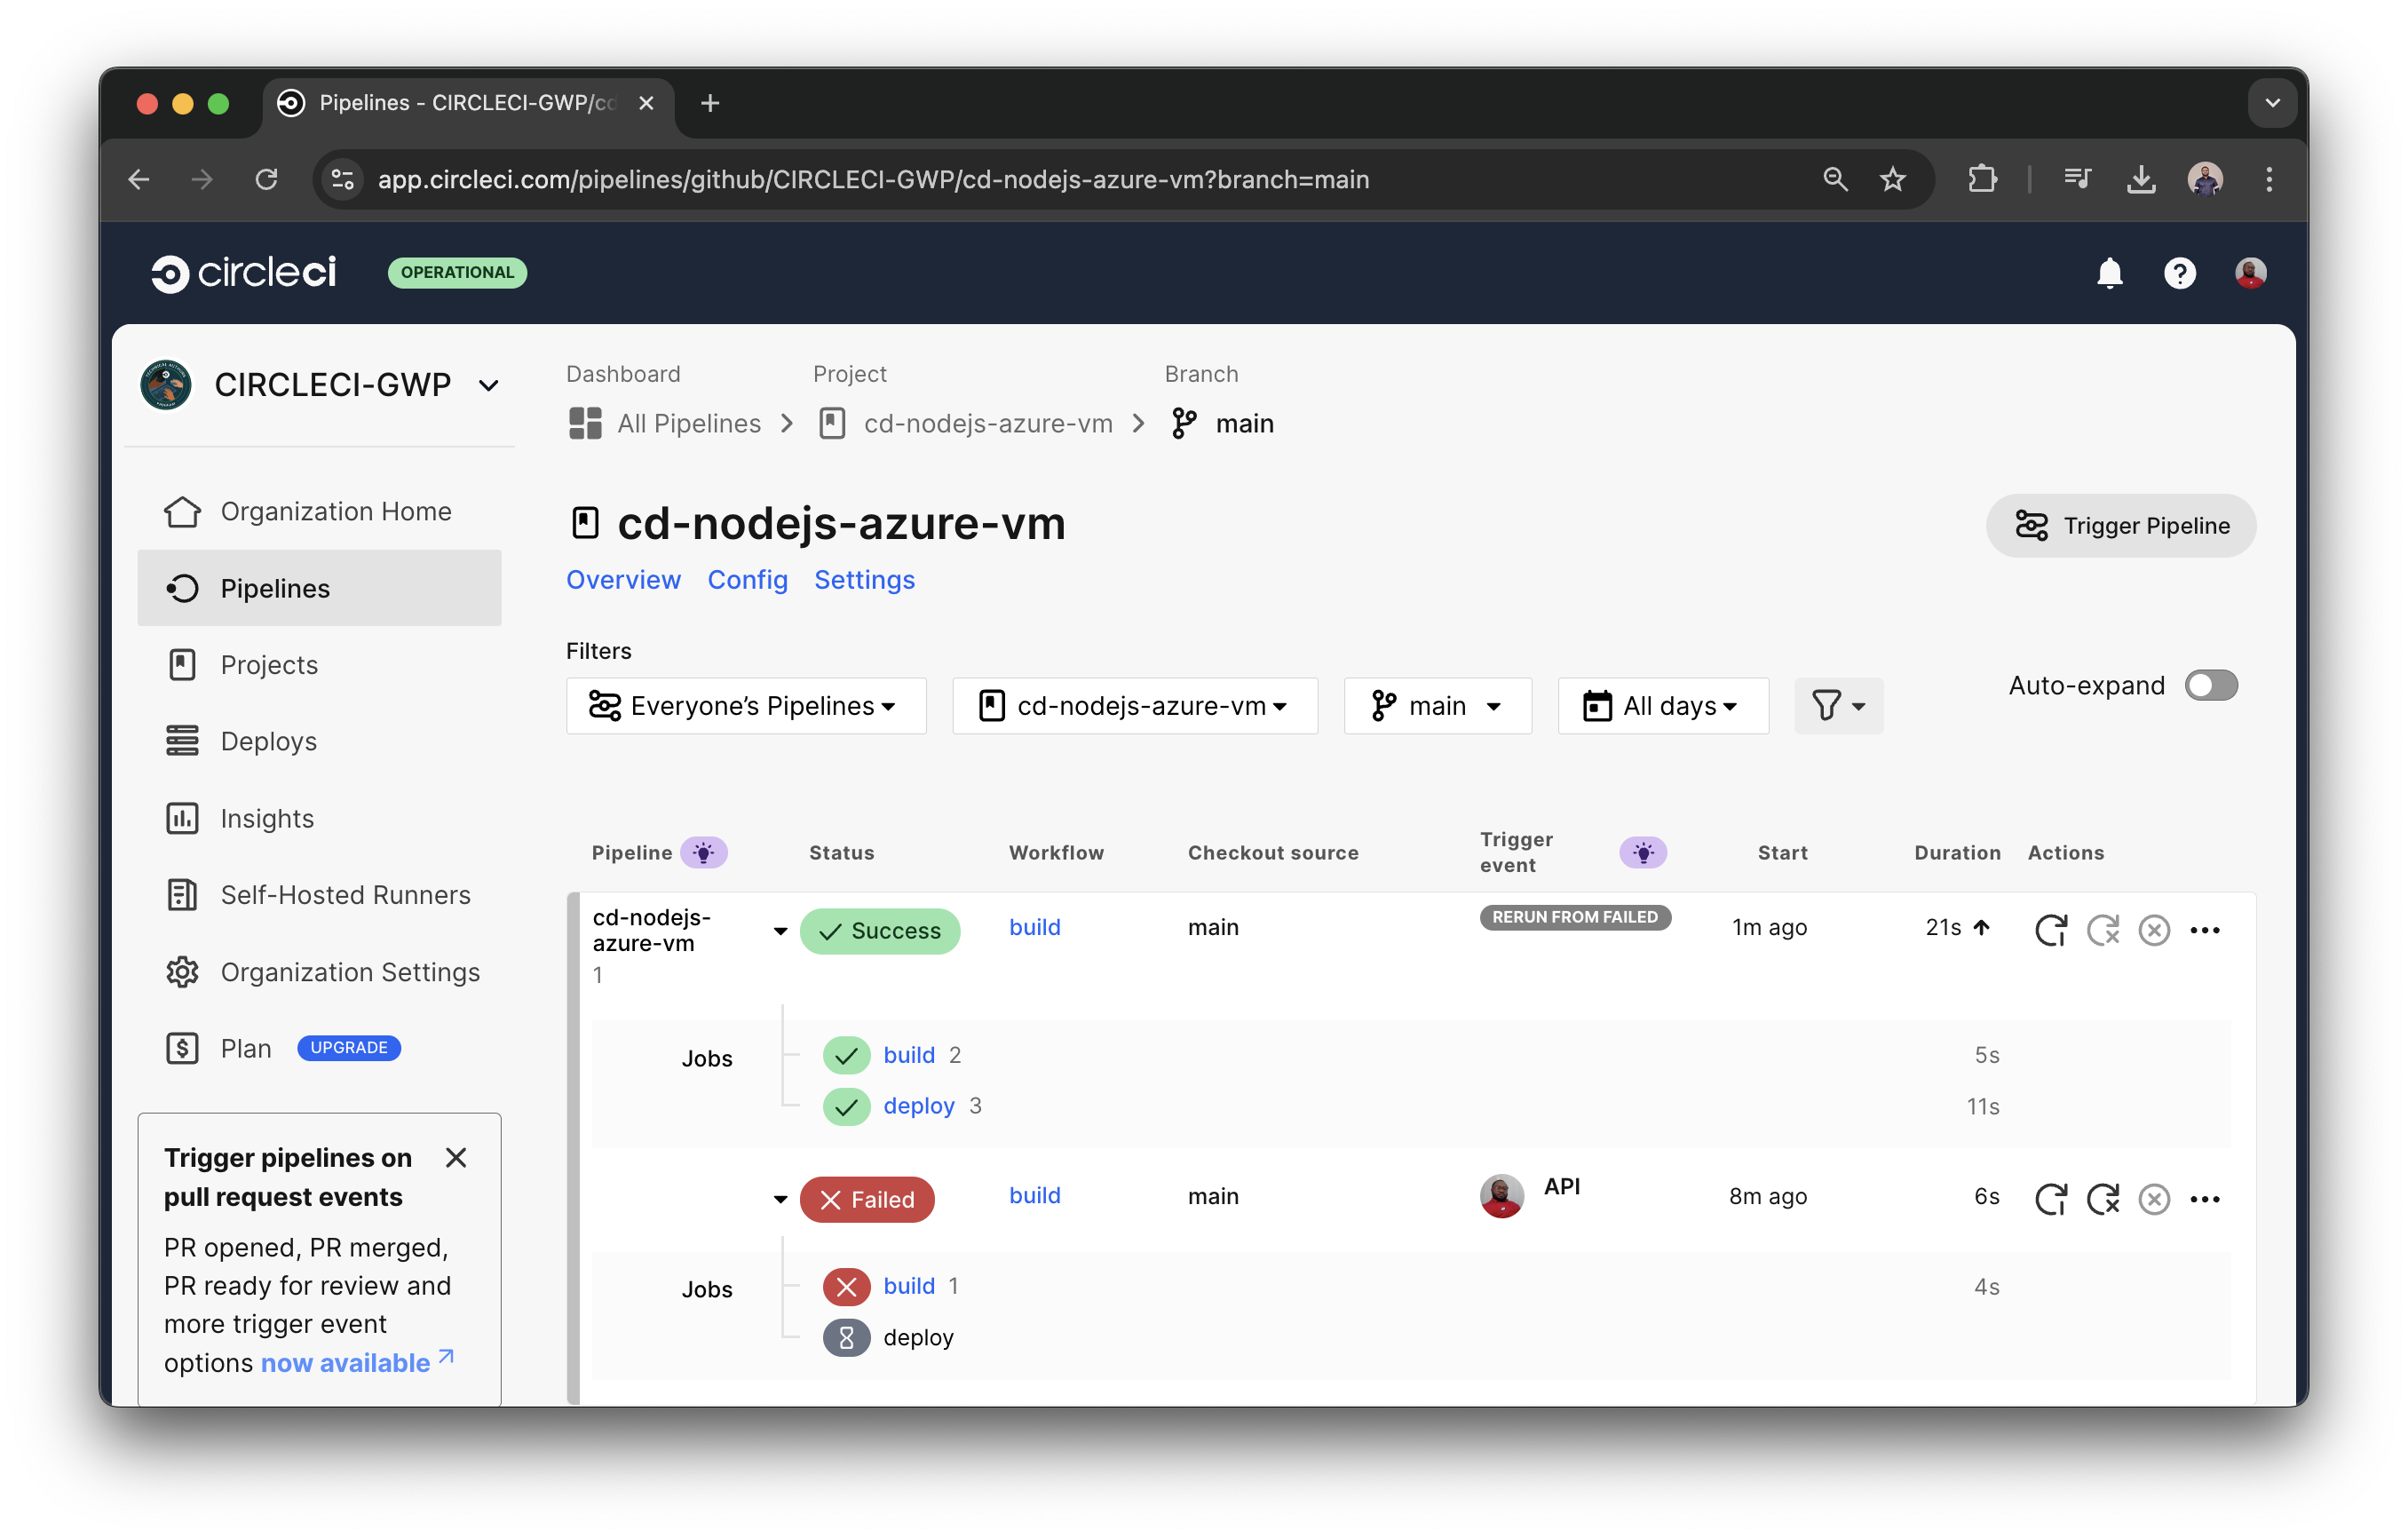
Task: Rerun the successful cd-nodejs-azure-vm workflow
Action: click(x=2052, y=929)
